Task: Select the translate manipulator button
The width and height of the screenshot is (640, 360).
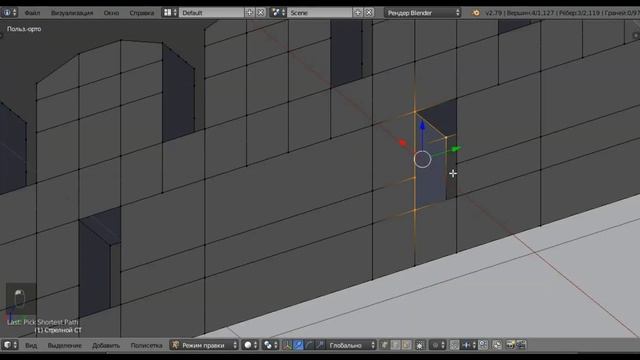Action: point(298,345)
